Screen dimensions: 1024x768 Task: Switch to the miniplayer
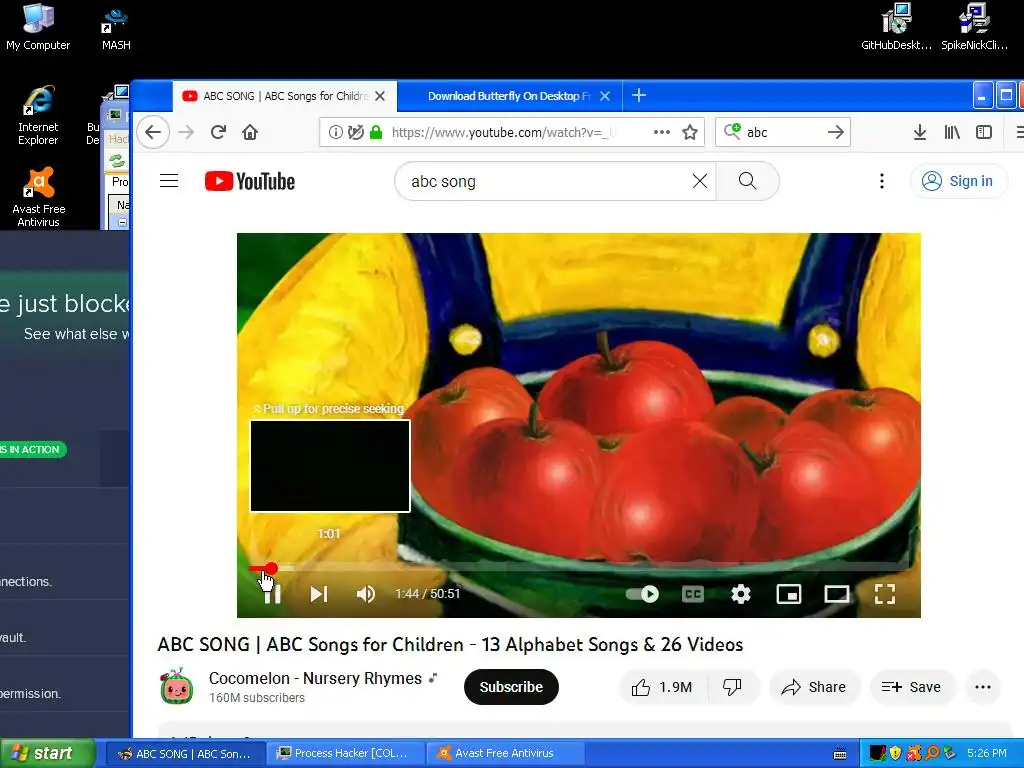coord(789,594)
